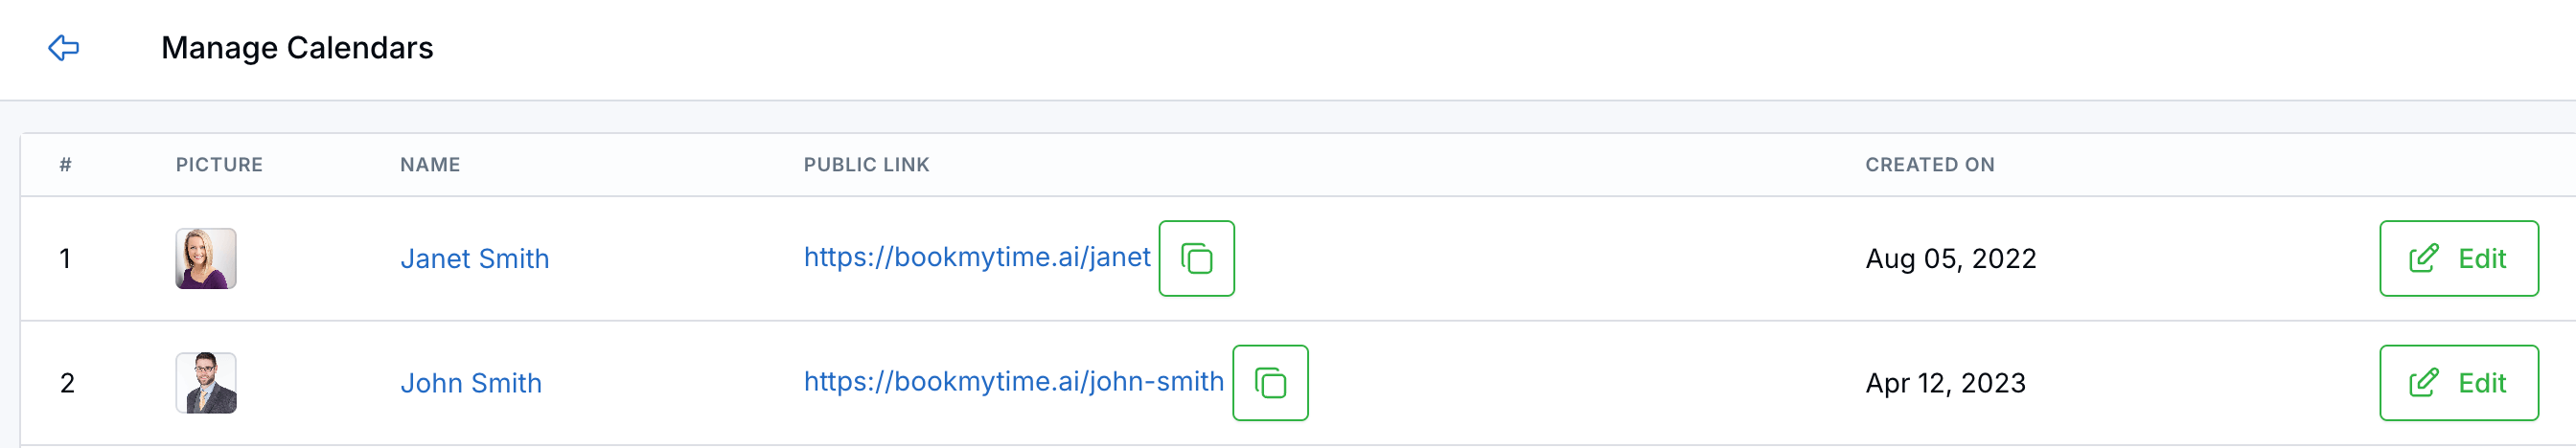Click John Smith's profile picture

(206, 383)
